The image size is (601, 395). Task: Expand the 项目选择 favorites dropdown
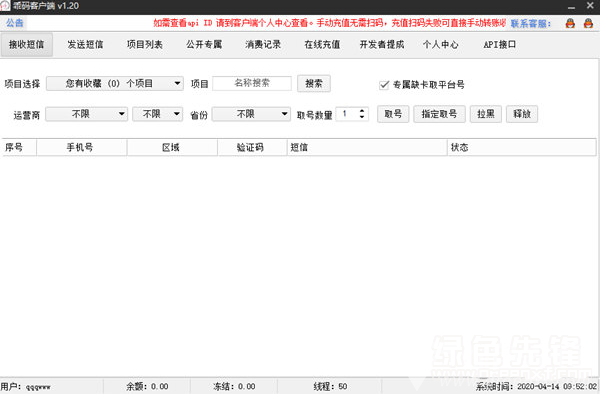tap(115, 84)
